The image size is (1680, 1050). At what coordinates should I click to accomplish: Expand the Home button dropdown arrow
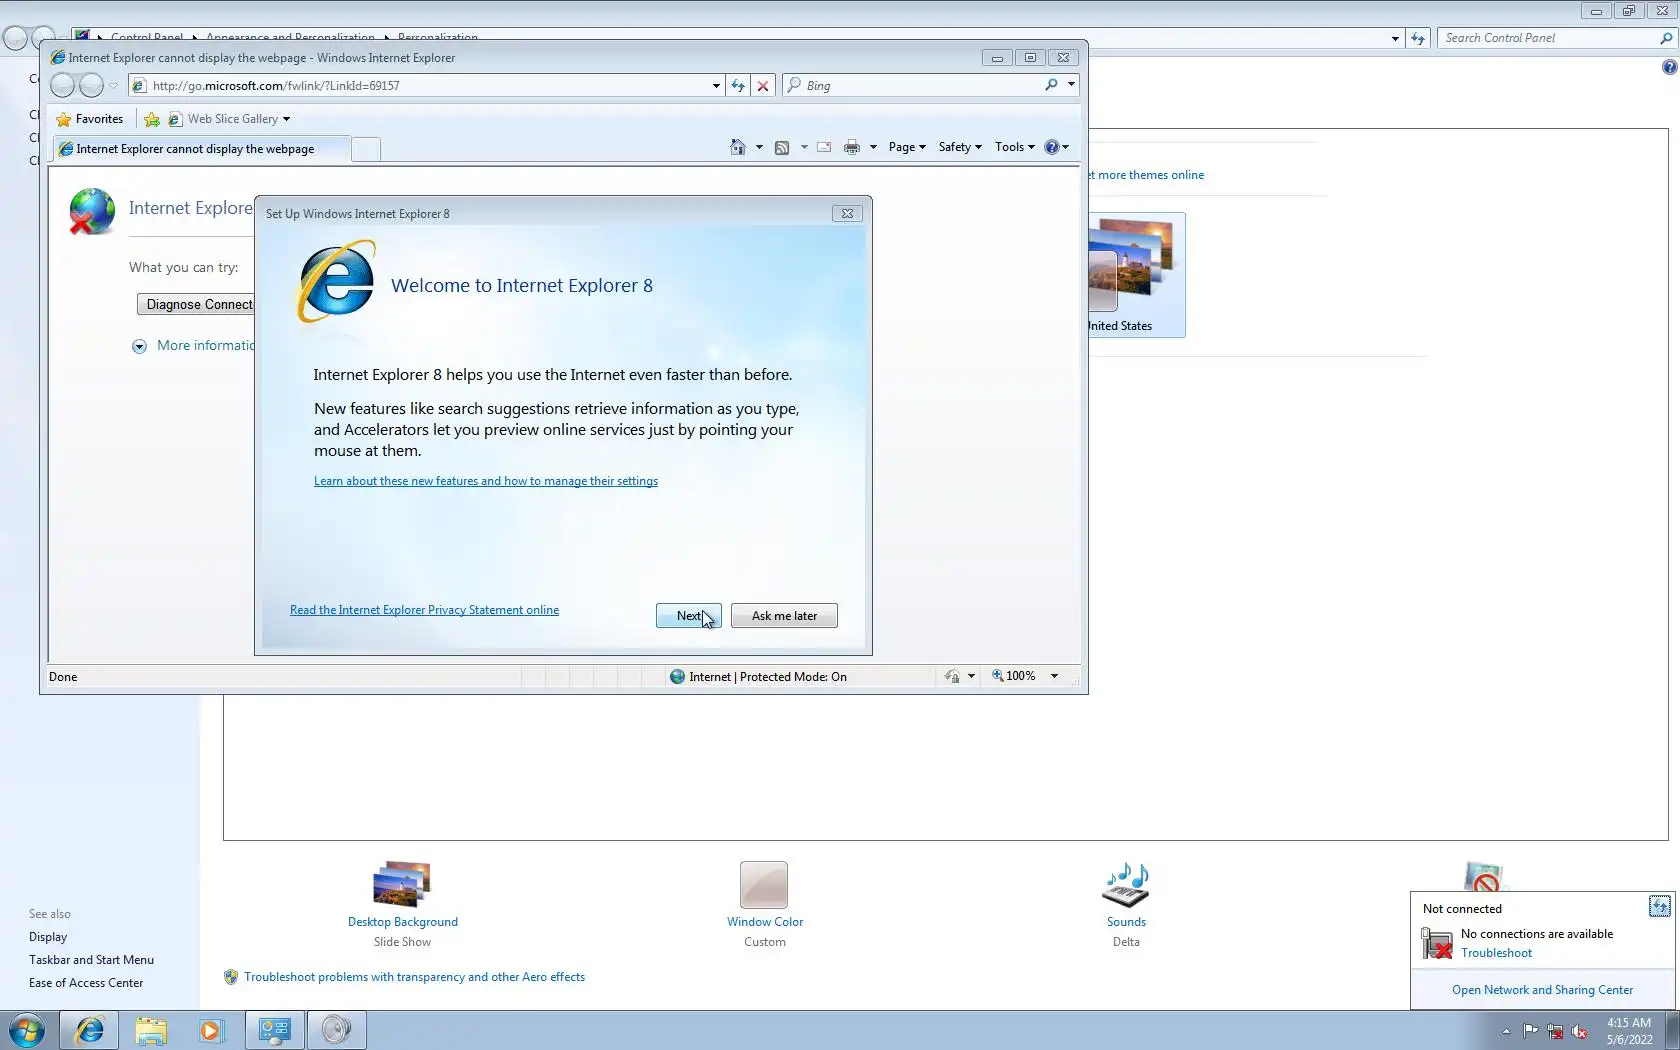[759, 147]
